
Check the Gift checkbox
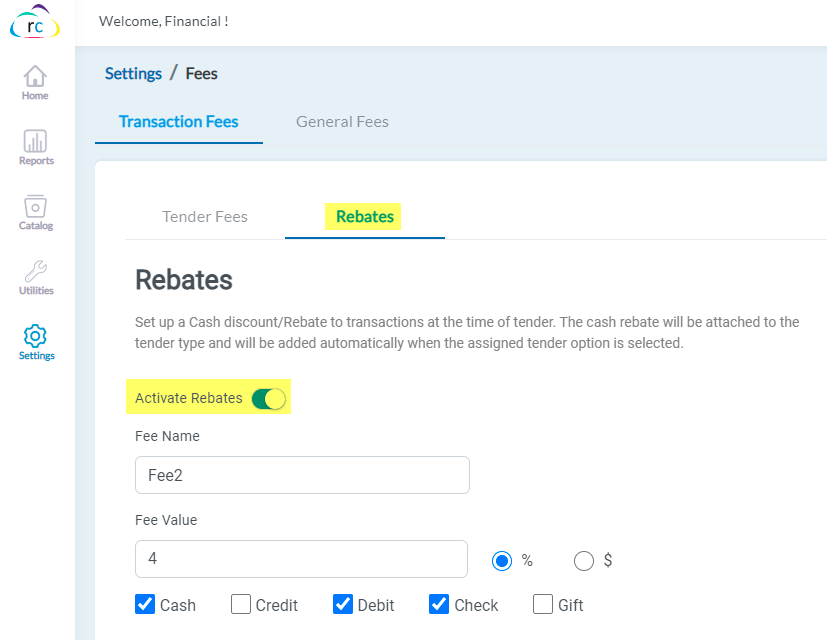(543, 604)
